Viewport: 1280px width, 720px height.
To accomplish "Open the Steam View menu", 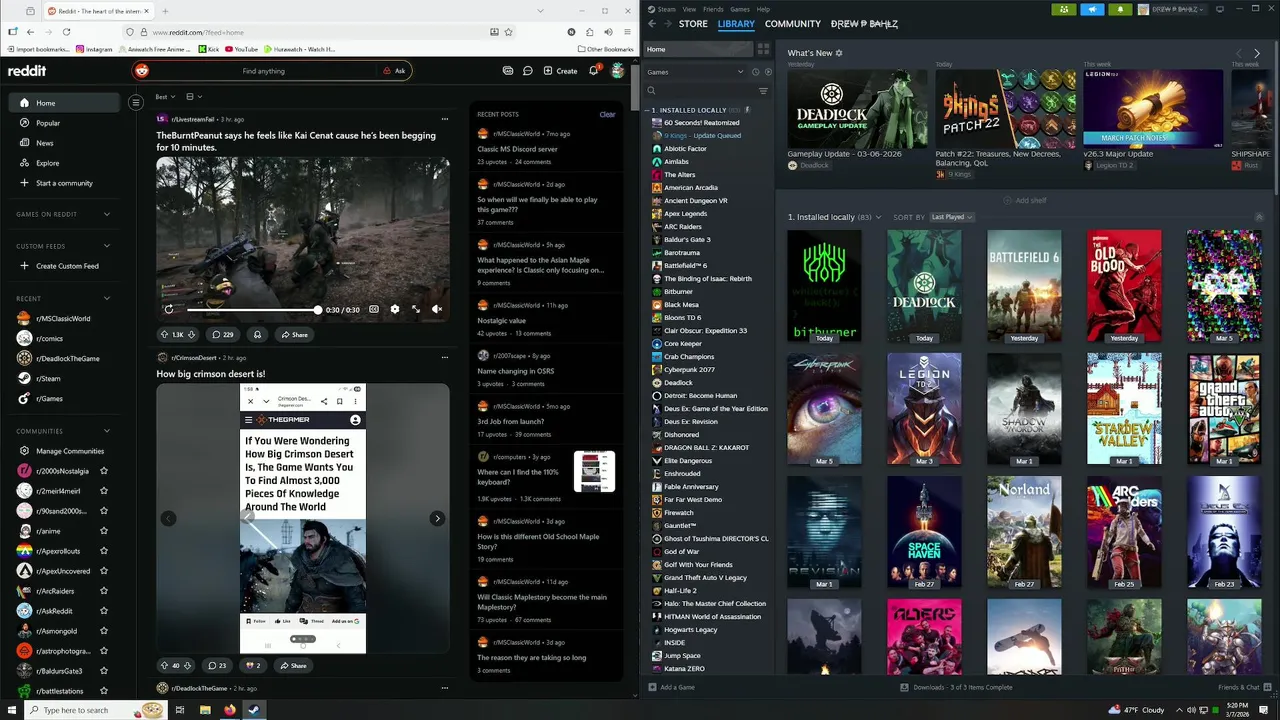I will pyautogui.click(x=689, y=9).
